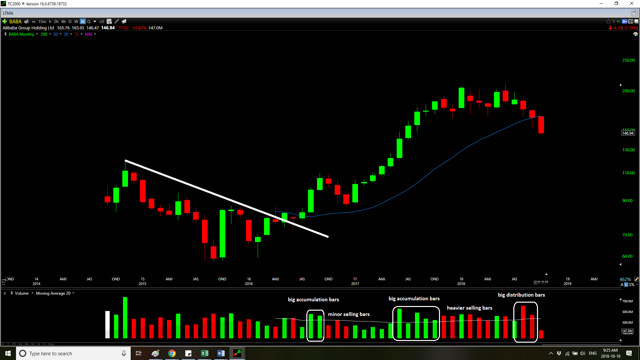Switch chart to Daily timeframe

[x=70, y=21]
